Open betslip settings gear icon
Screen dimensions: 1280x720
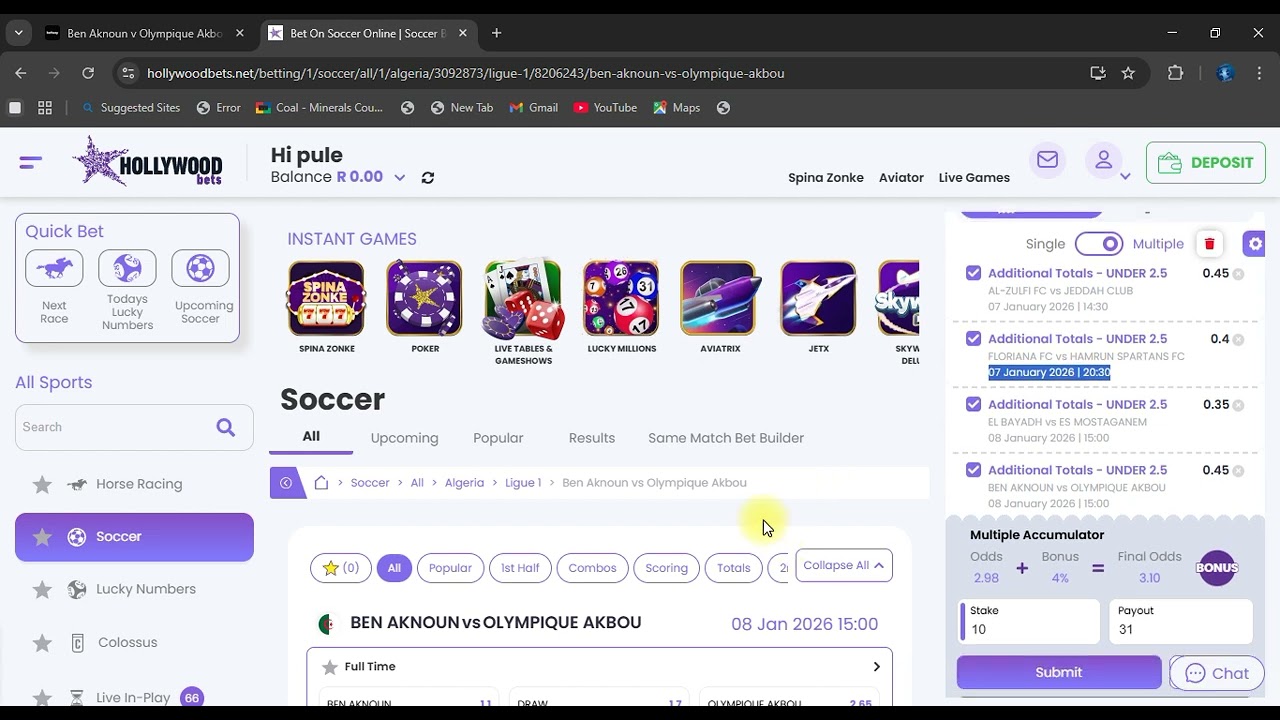click(x=1255, y=244)
